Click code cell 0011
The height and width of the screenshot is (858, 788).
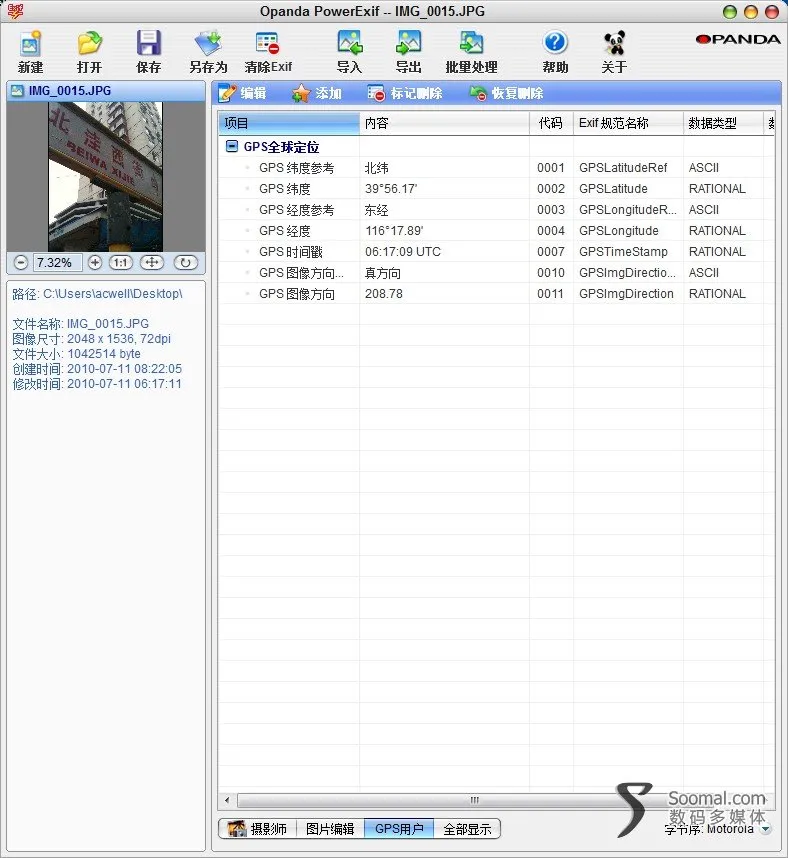click(551, 294)
